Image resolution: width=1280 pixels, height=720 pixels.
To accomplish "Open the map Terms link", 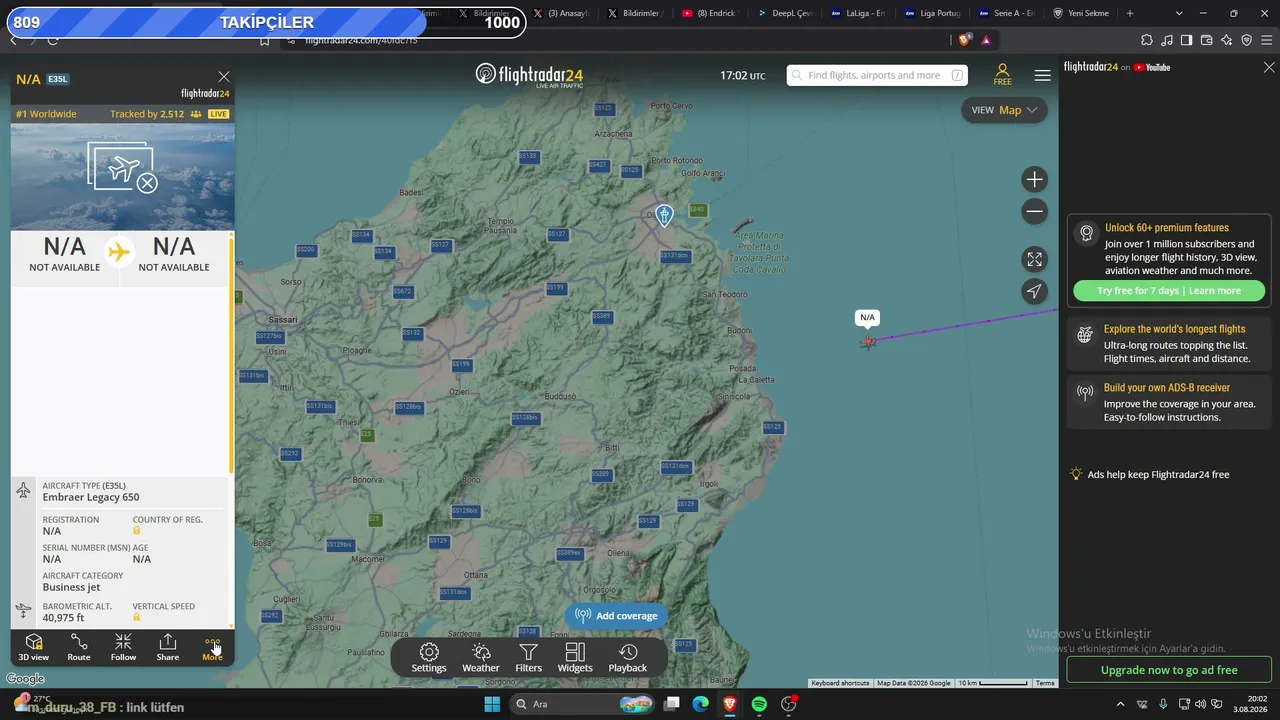I will pyautogui.click(x=1045, y=683).
